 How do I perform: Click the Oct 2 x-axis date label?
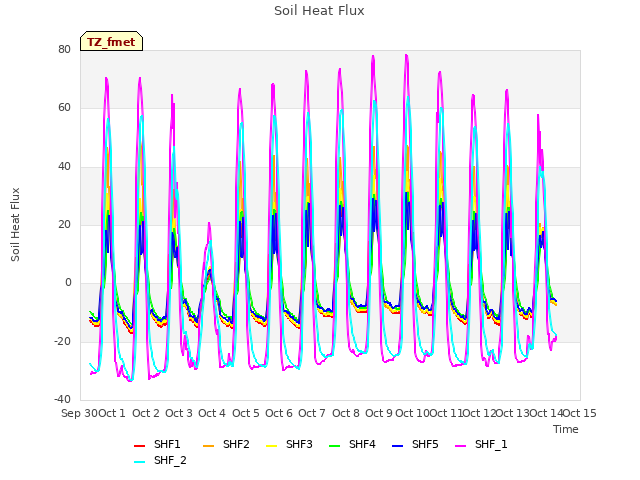coord(146,413)
